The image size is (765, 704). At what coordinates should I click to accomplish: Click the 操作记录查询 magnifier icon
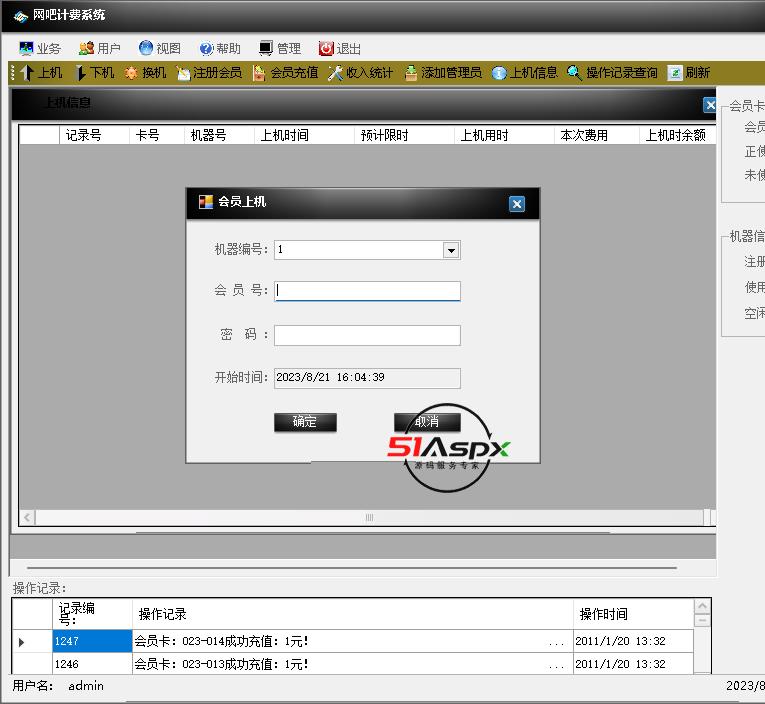tap(574, 73)
